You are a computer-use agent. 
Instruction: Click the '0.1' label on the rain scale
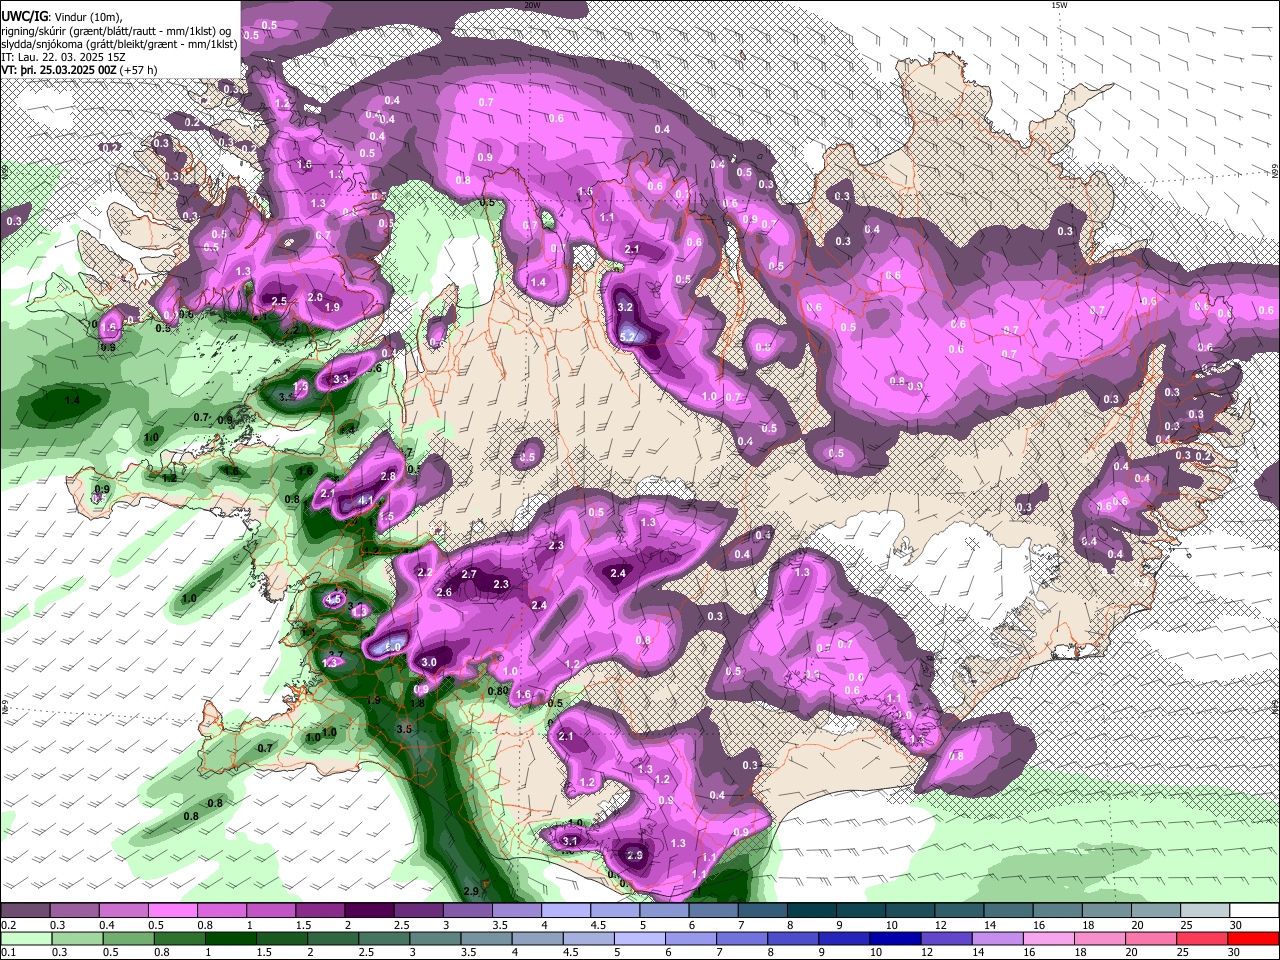(x=7, y=952)
